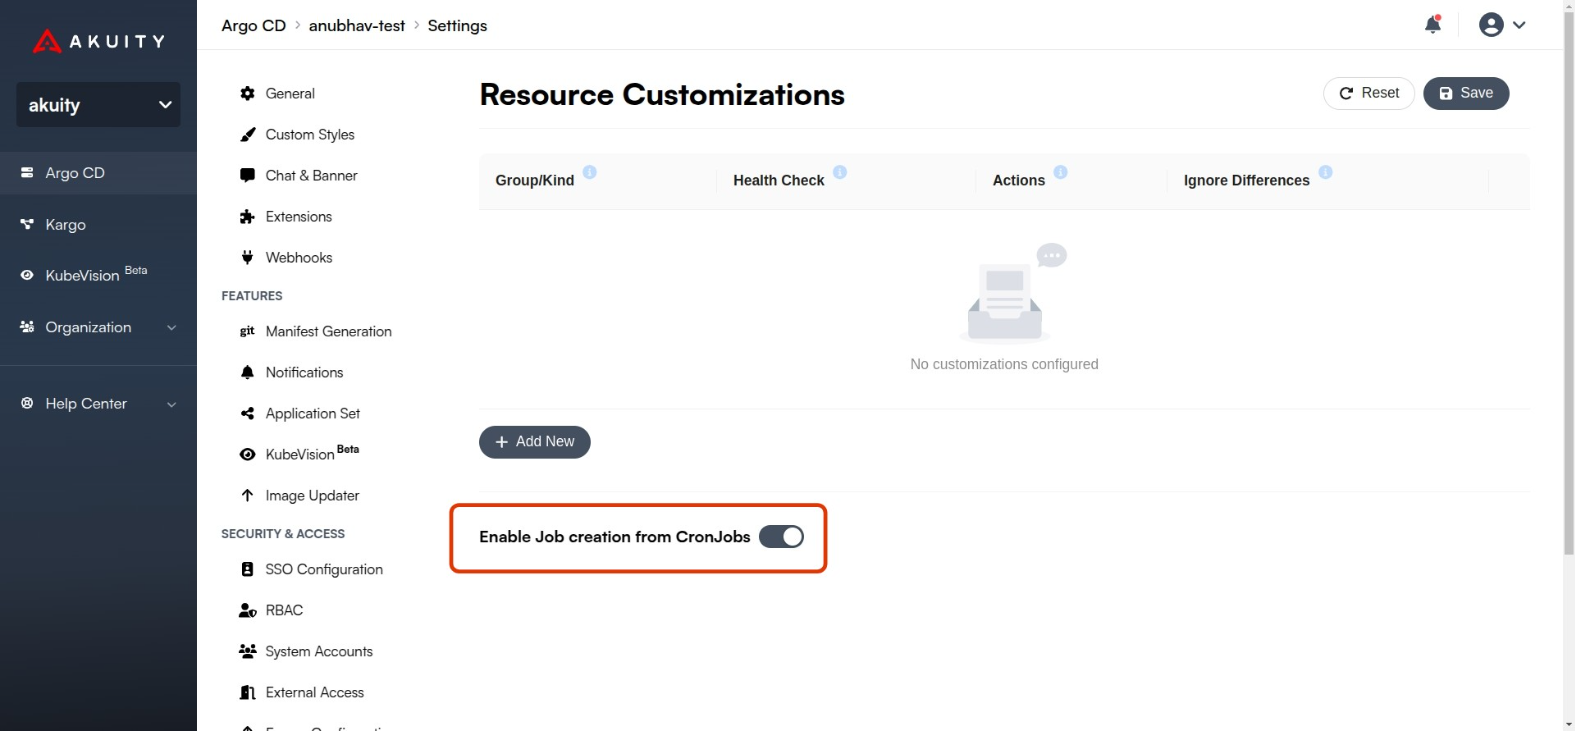Click the General gear icon
This screenshot has width=1576, height=731.
coord(247,93)
